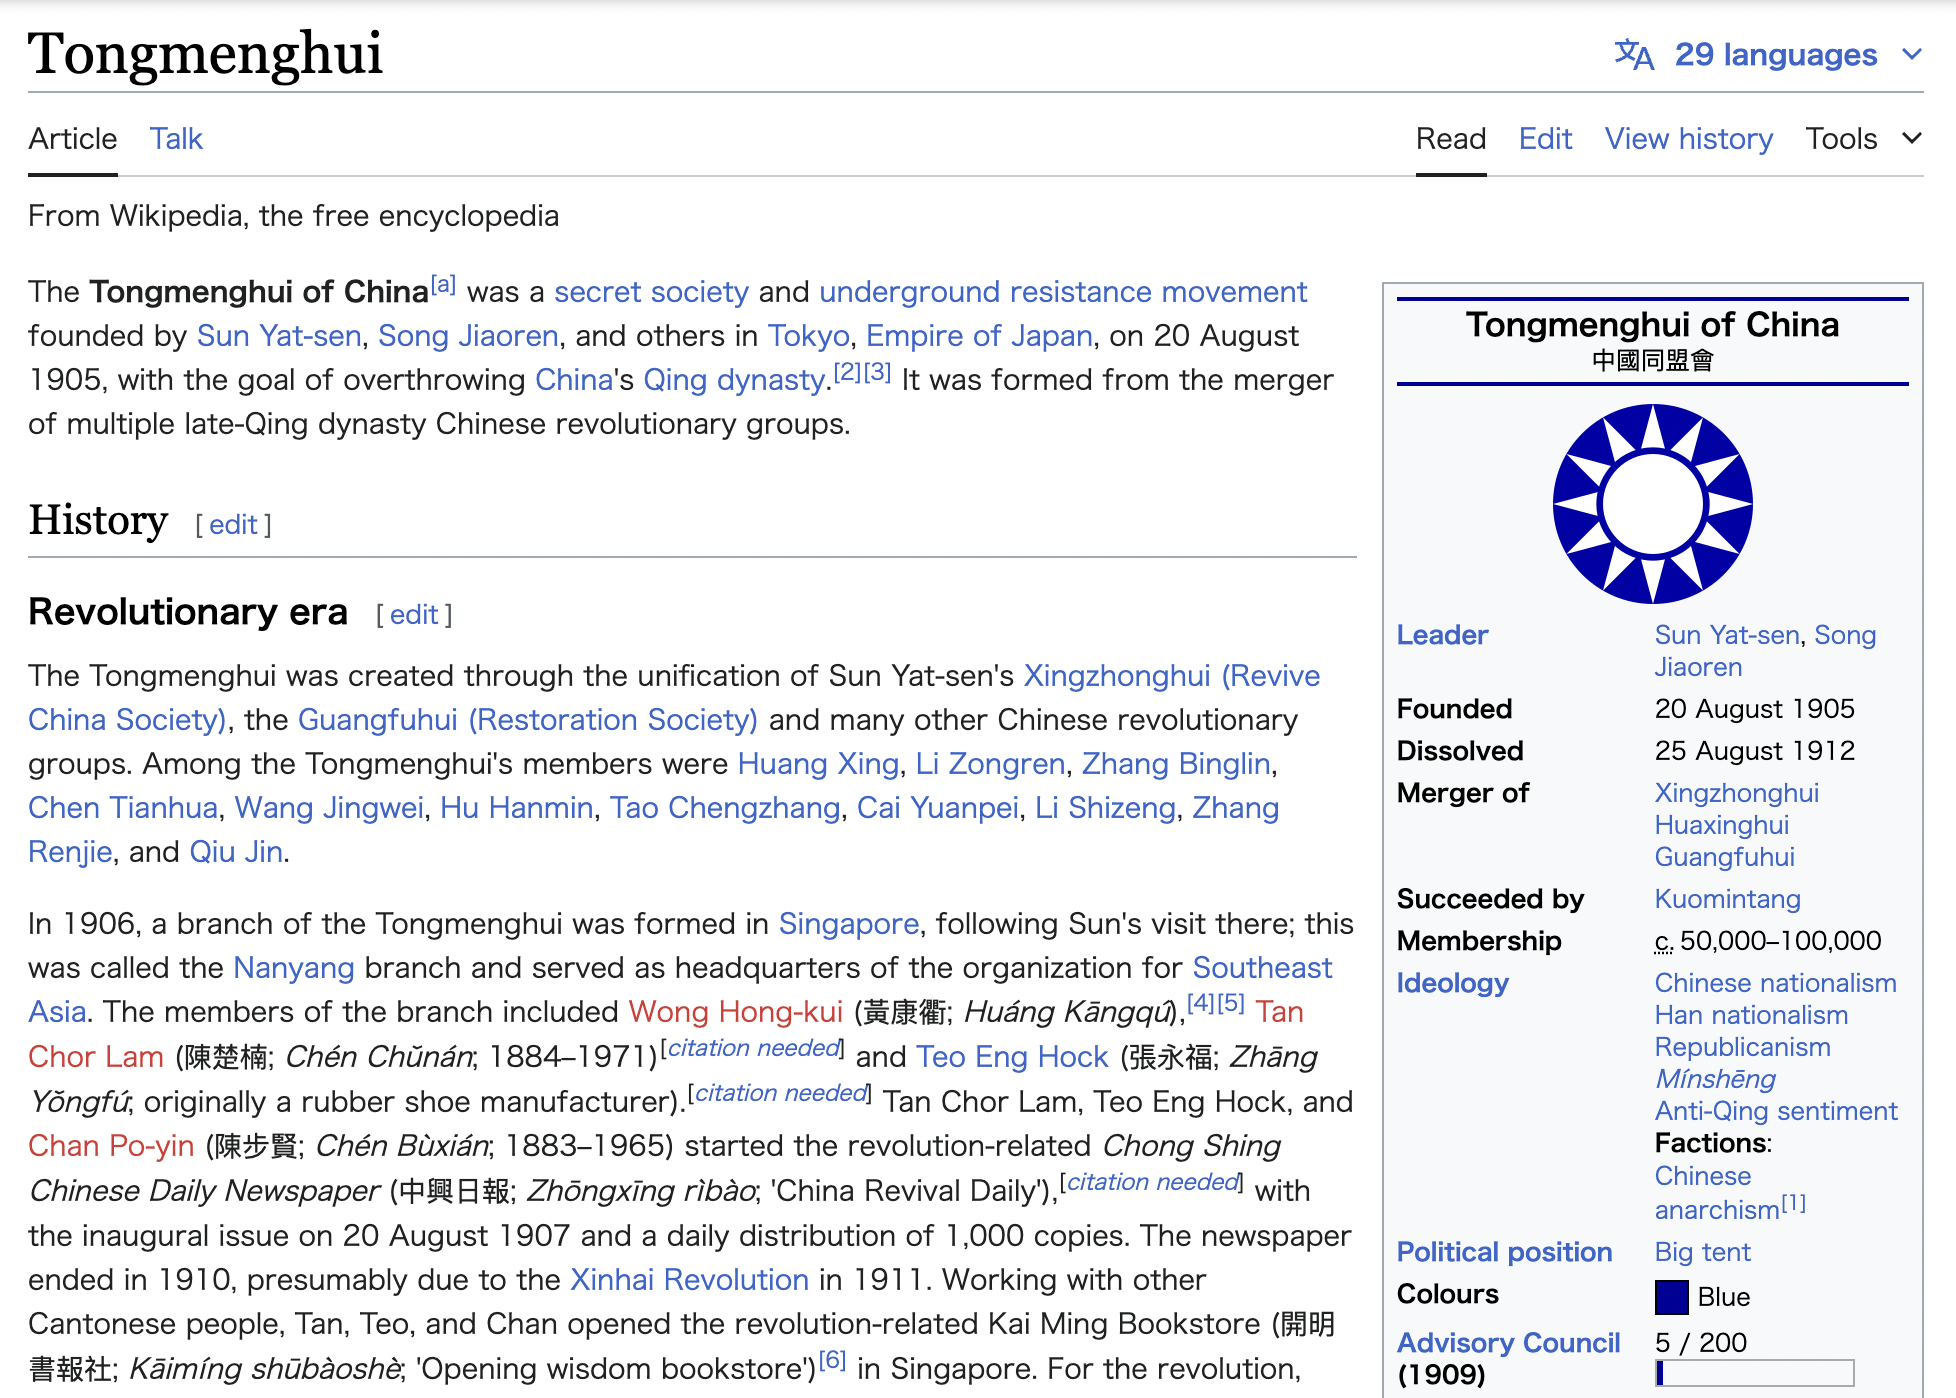Open the Anti-Qing sentiment link
This screenshot has width=1956, height=1398.
point(1776,1111)
